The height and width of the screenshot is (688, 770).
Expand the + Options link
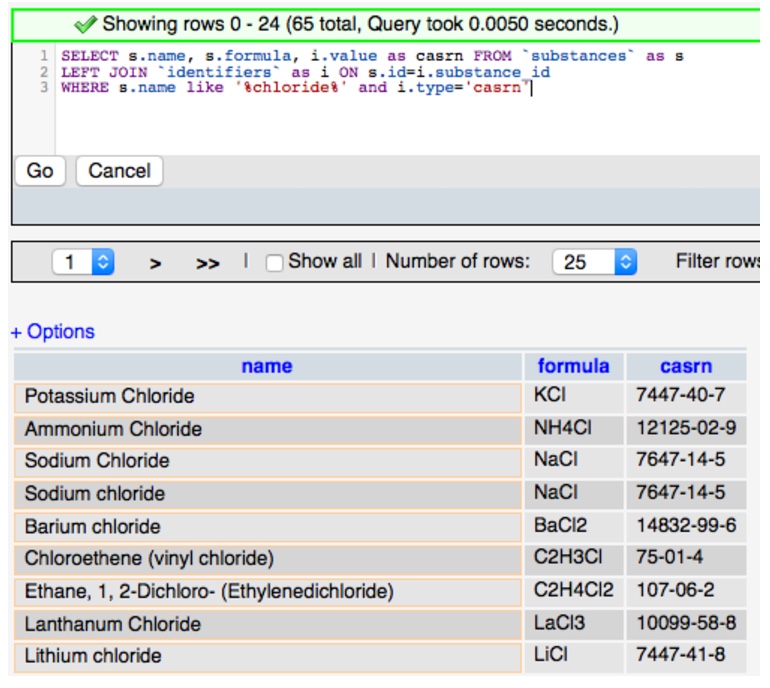pyautogui.click(x=53, y=332)
